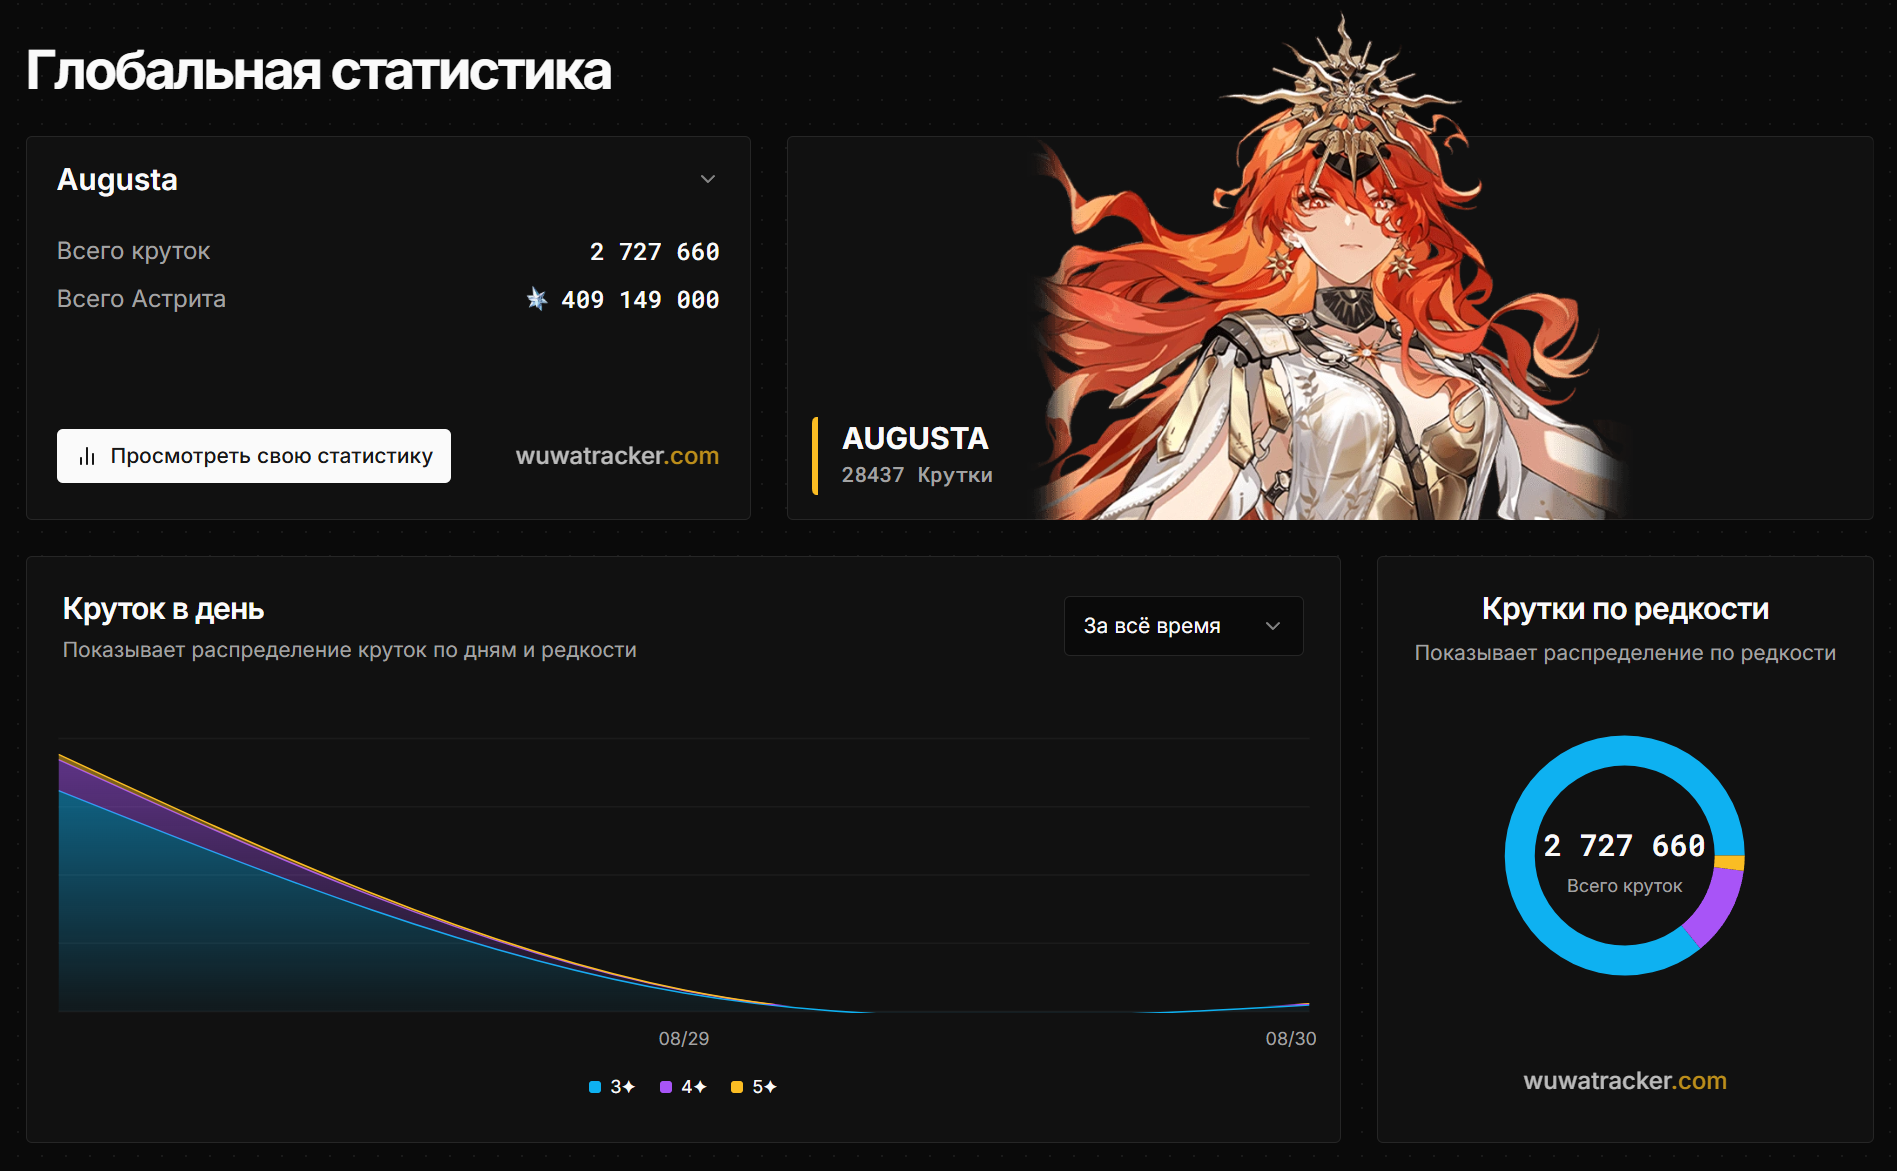Click the 'Всего Астрита' label
Screen dimensions: 1897x1171
pyautogui.click(x=141, y=299)
